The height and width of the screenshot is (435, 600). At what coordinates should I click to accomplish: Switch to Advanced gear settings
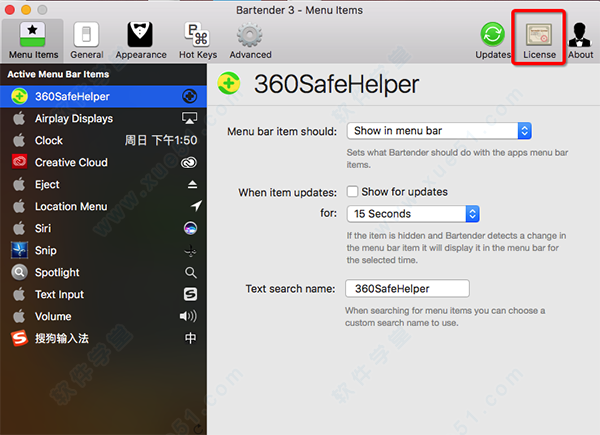pos(250,39)
